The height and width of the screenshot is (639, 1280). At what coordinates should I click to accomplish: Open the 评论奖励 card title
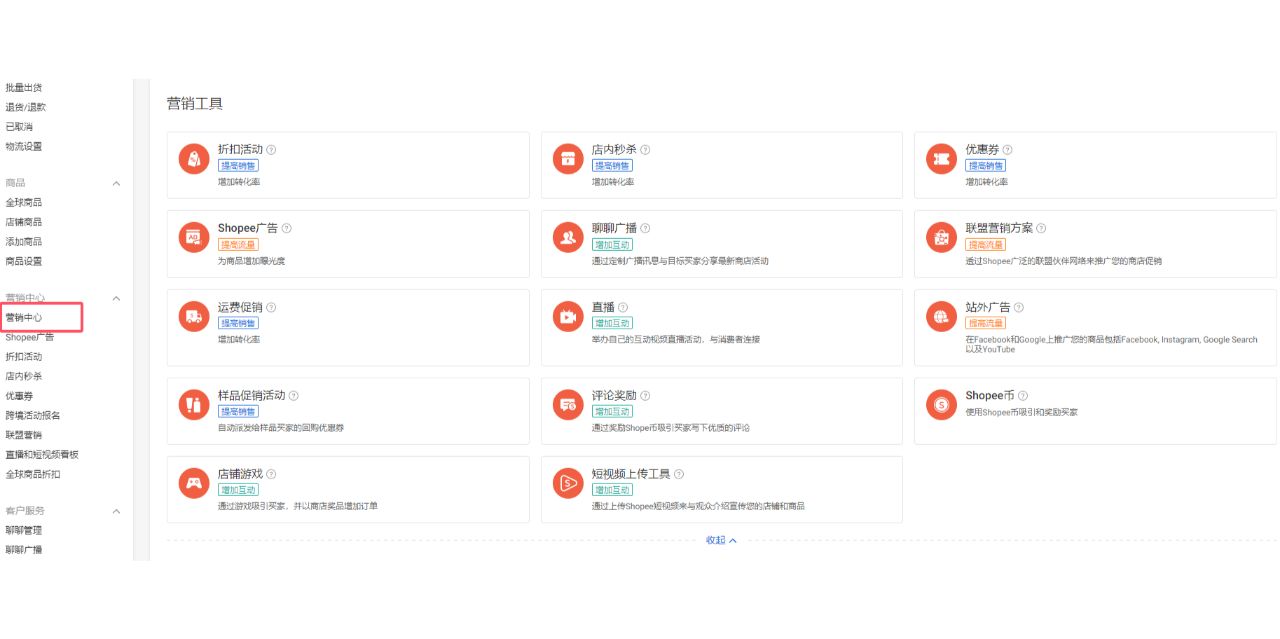614,396
